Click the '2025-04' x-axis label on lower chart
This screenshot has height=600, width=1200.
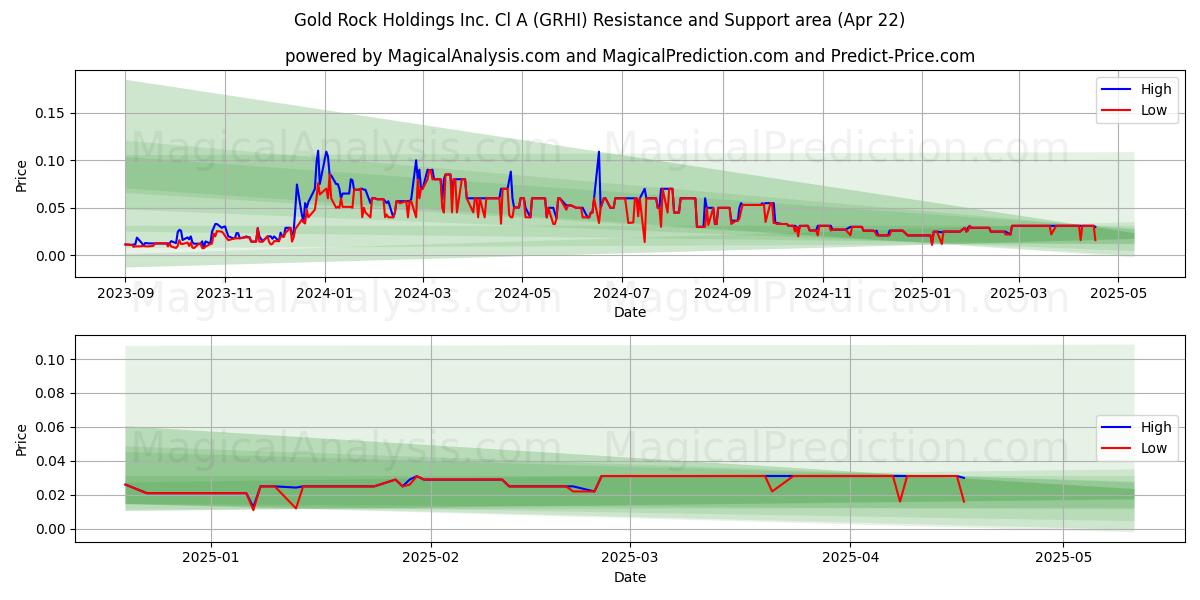click(850, 558)
